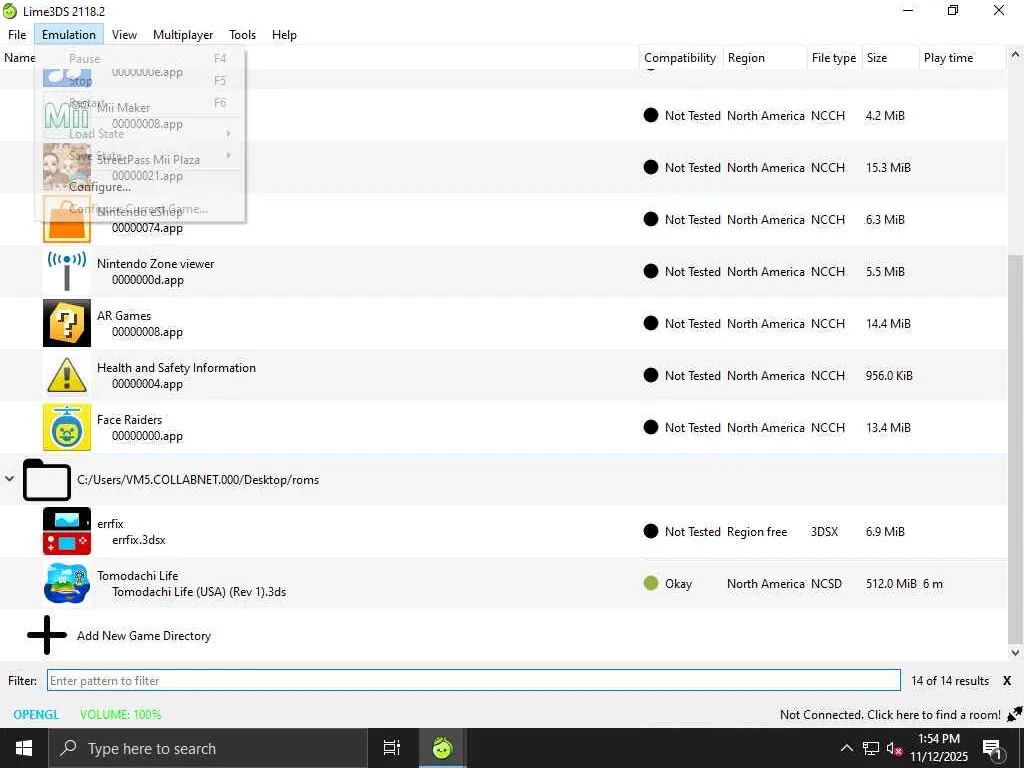Close the open Emulation menu via its menu bar title
This screenshot has width=1024, height=768.
[69, 35]
